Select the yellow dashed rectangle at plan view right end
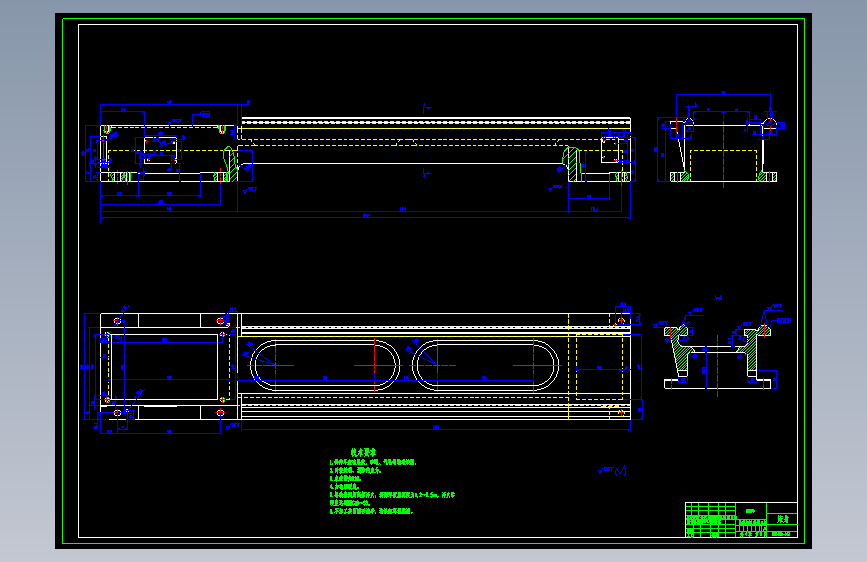 tap(599, 366)
